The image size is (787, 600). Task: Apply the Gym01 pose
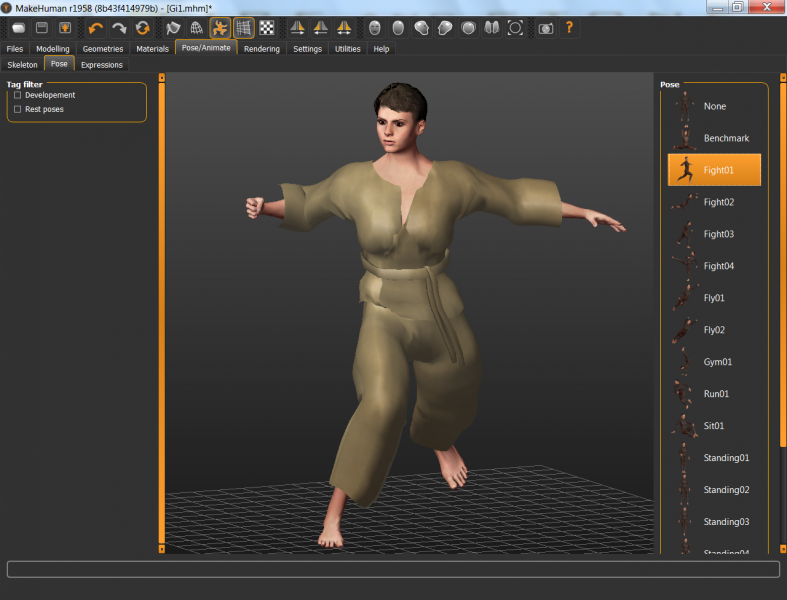714,362
